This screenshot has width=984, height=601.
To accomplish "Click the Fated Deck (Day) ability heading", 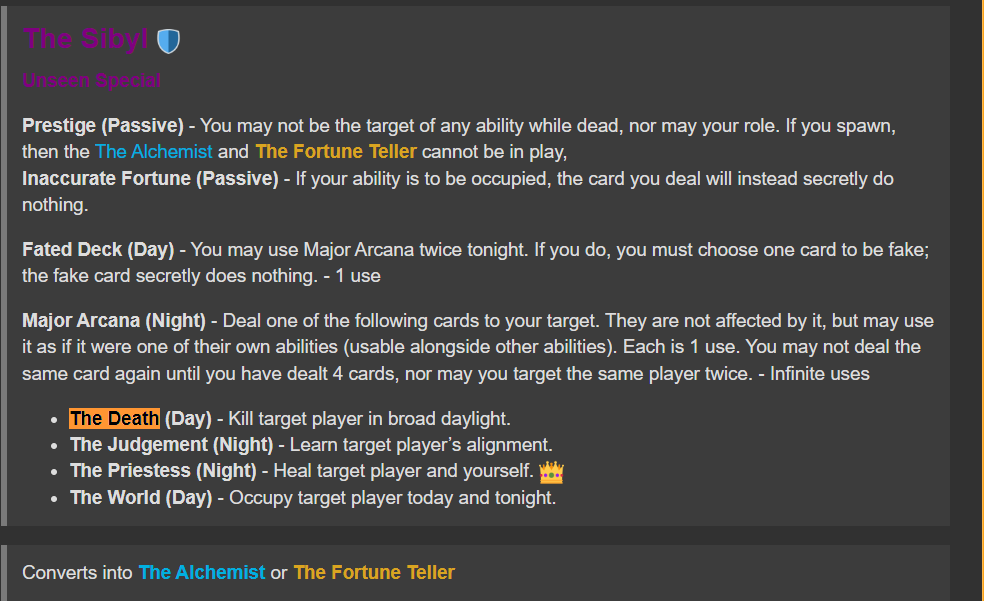I will click(x=98, y=250).
